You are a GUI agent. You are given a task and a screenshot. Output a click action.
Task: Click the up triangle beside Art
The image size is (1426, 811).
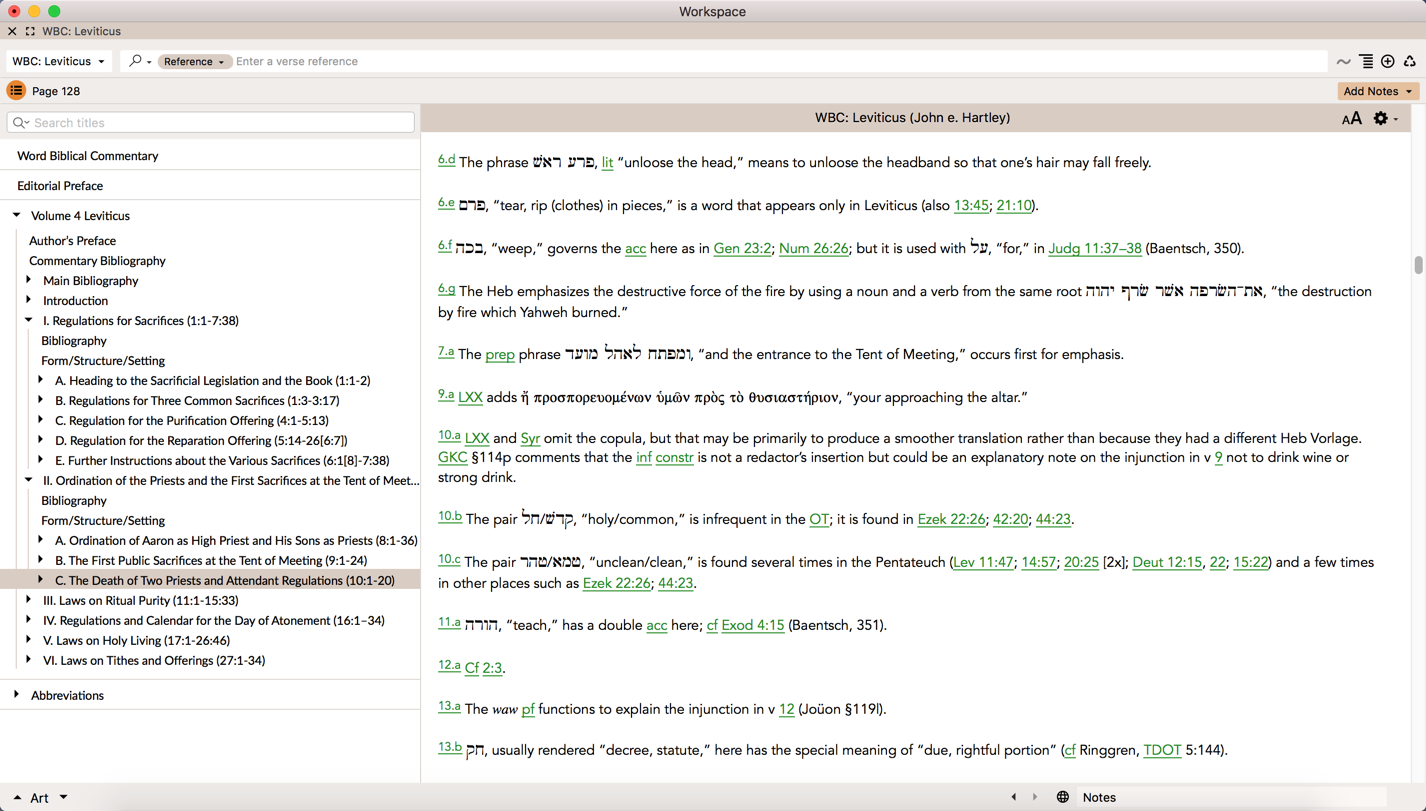(x=17, y=798)
